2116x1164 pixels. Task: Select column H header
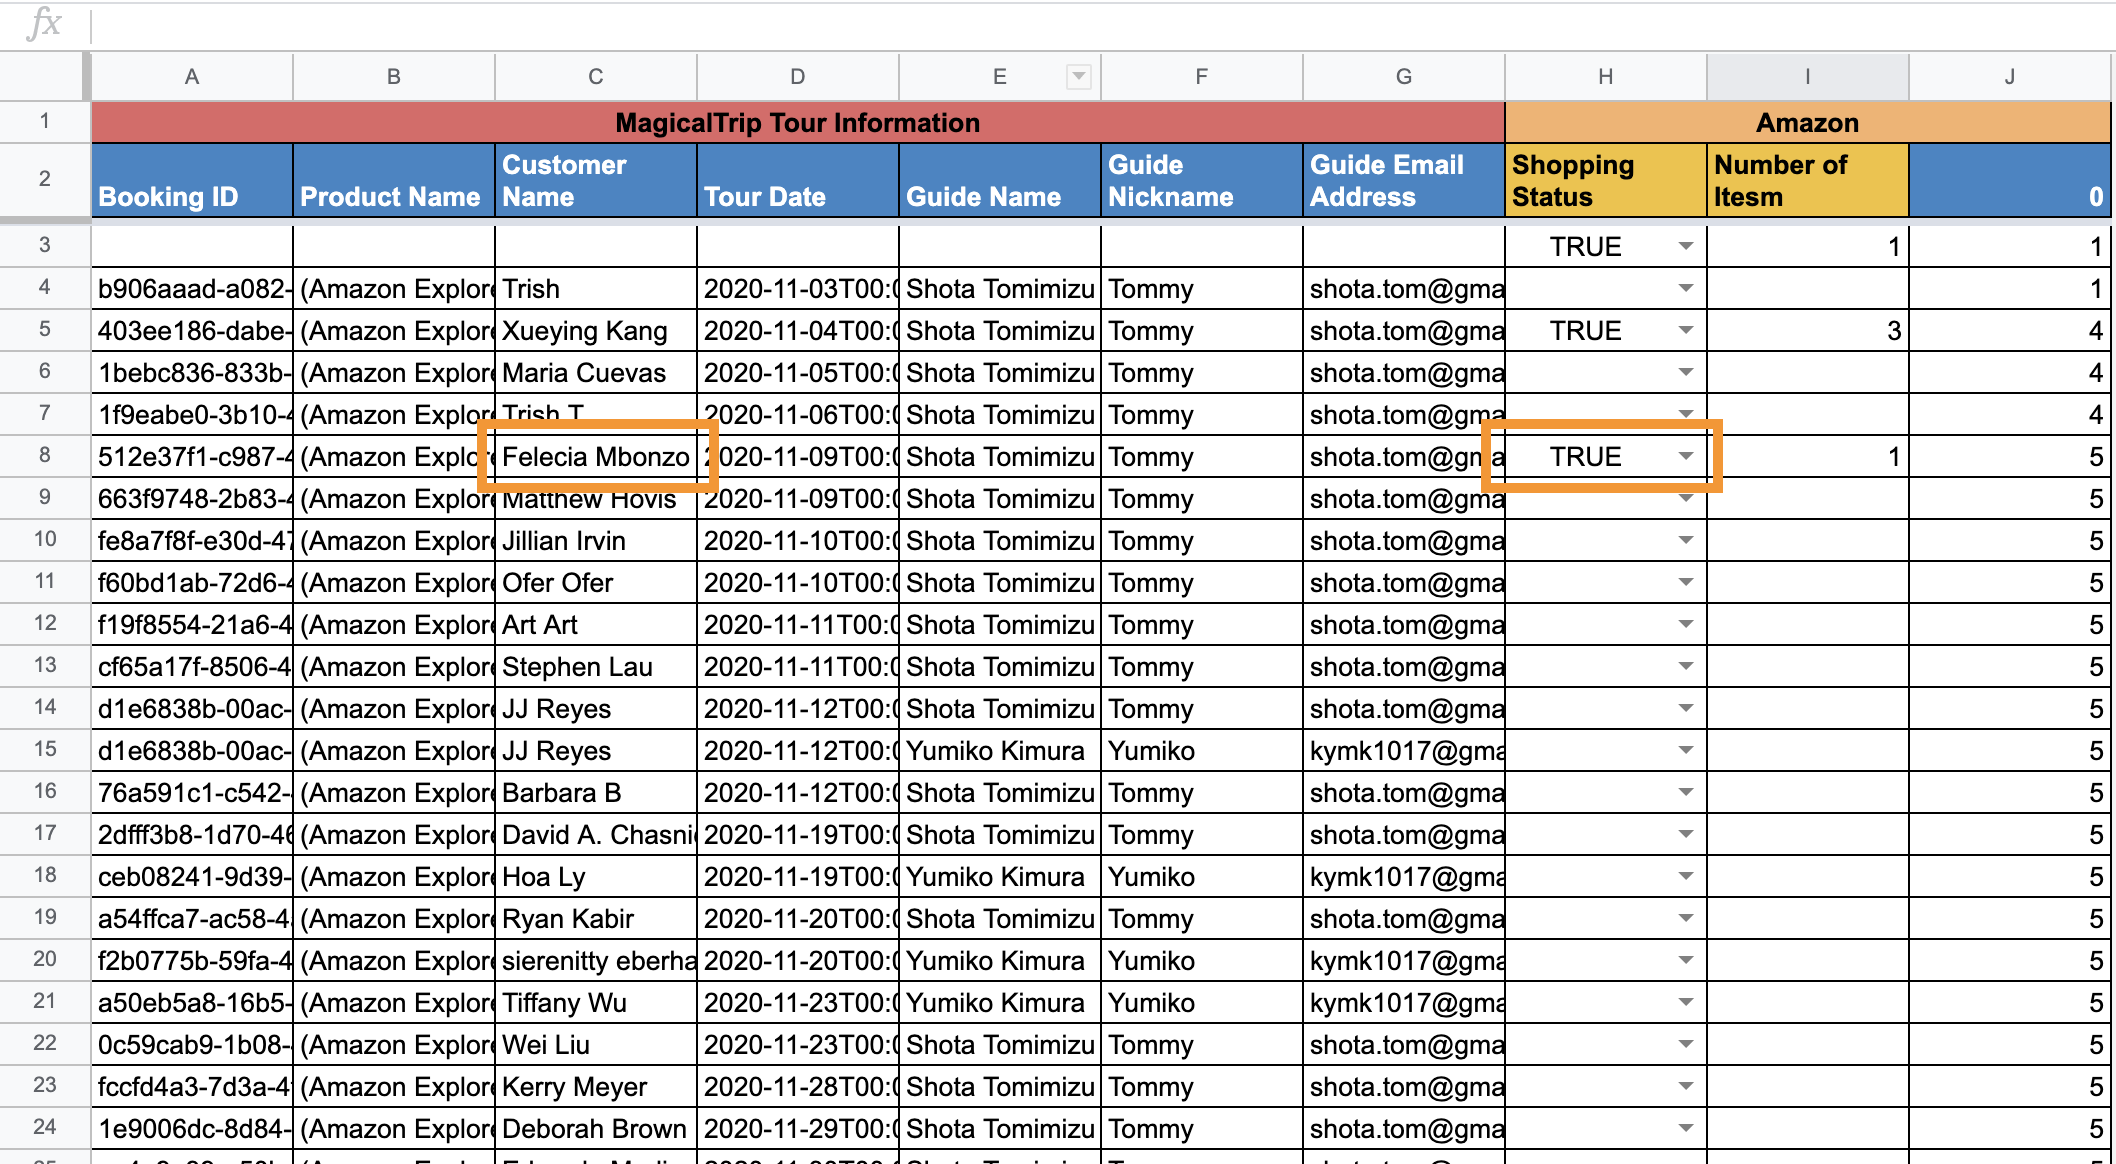click(x=1605, y=77)
